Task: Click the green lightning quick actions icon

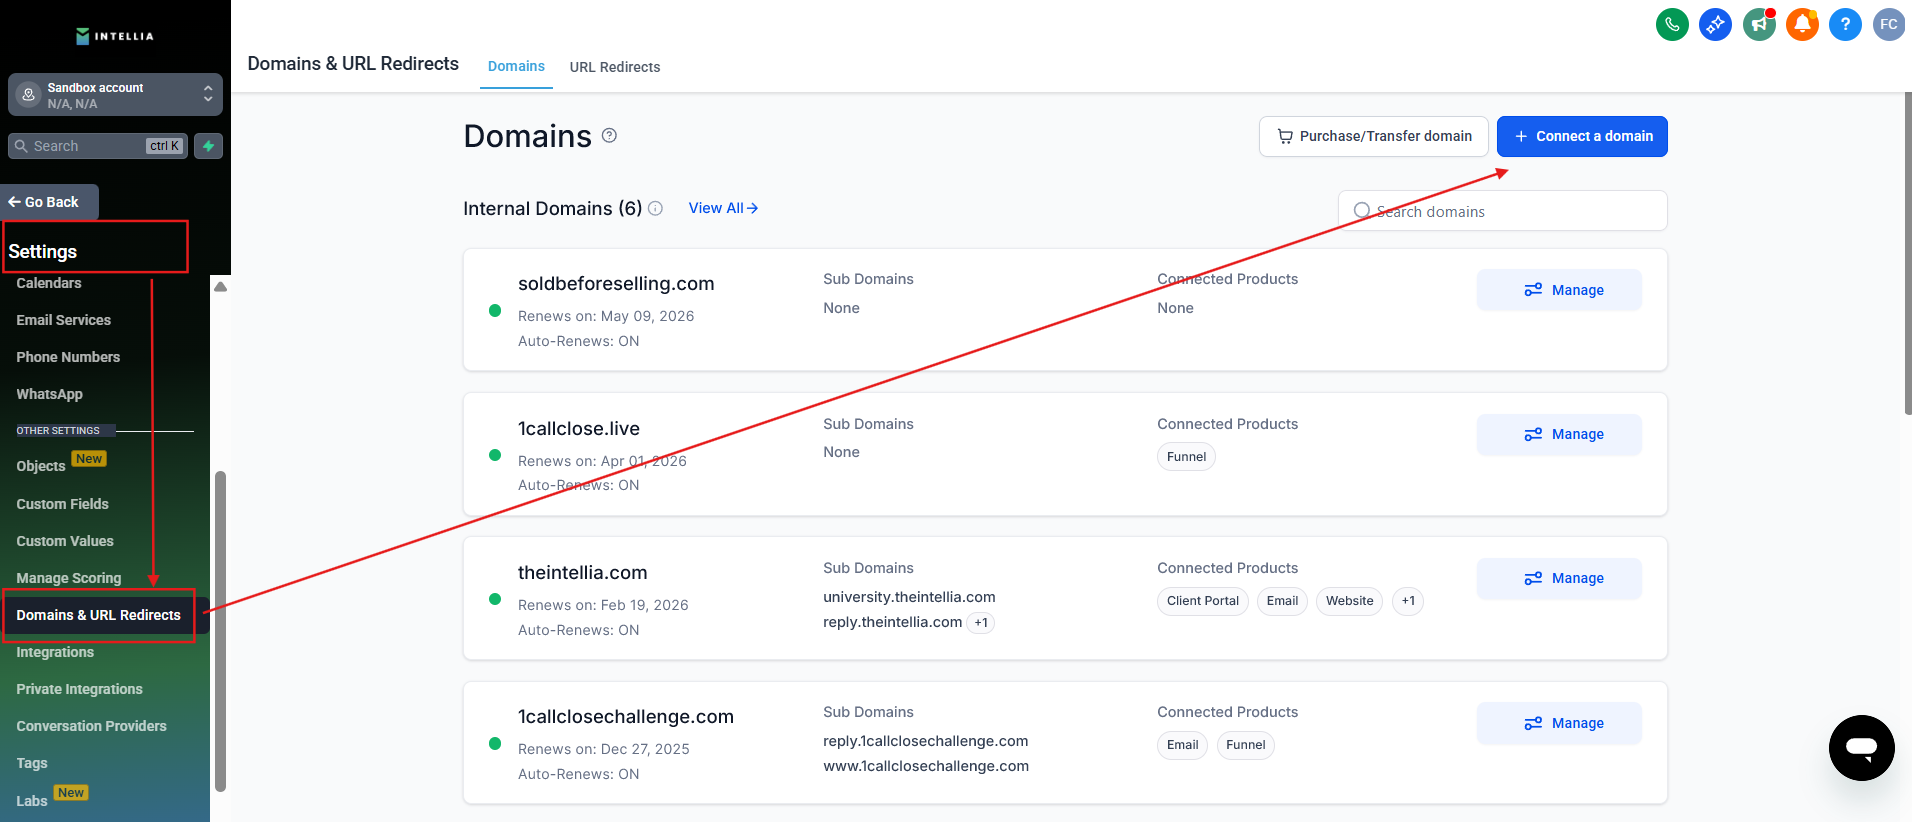Action: [x=208, y=146]
